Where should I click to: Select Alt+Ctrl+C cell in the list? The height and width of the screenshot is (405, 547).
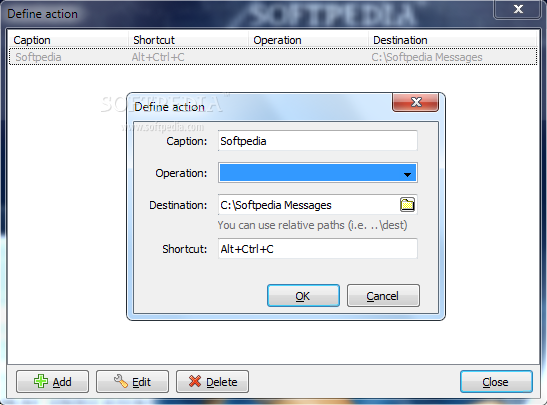tap(158, 57)
